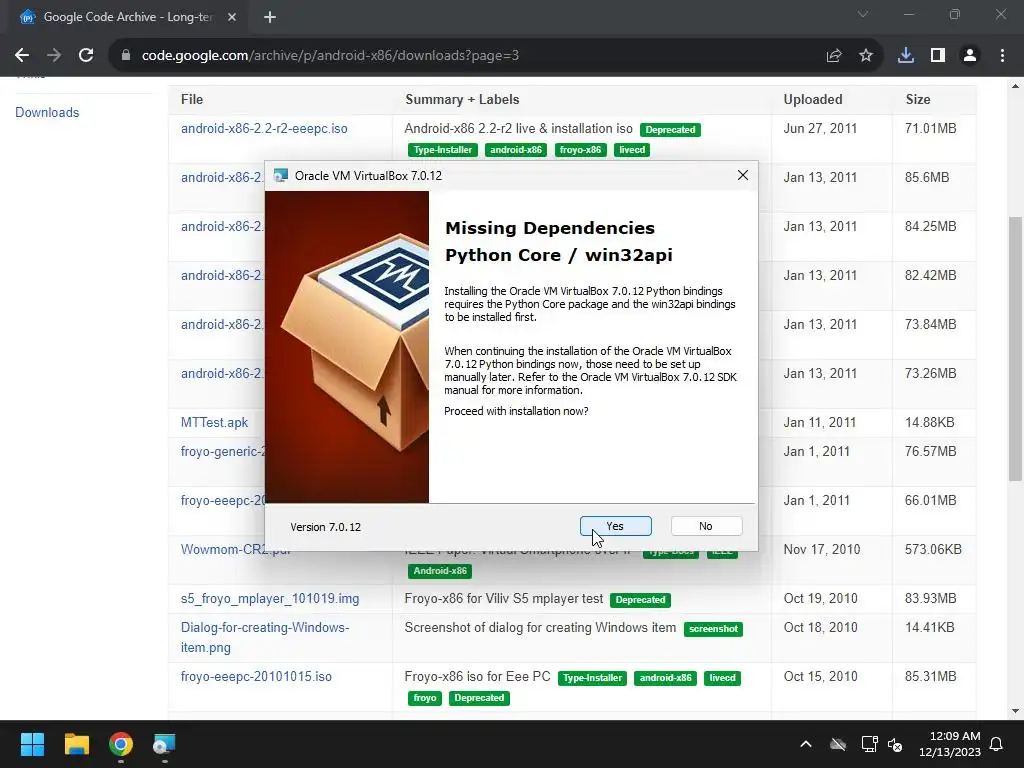Viewport: 1024px width, 768px height.
Task: Click the page vertical scrollbar thumb
Action: [x=1015, y=349]
